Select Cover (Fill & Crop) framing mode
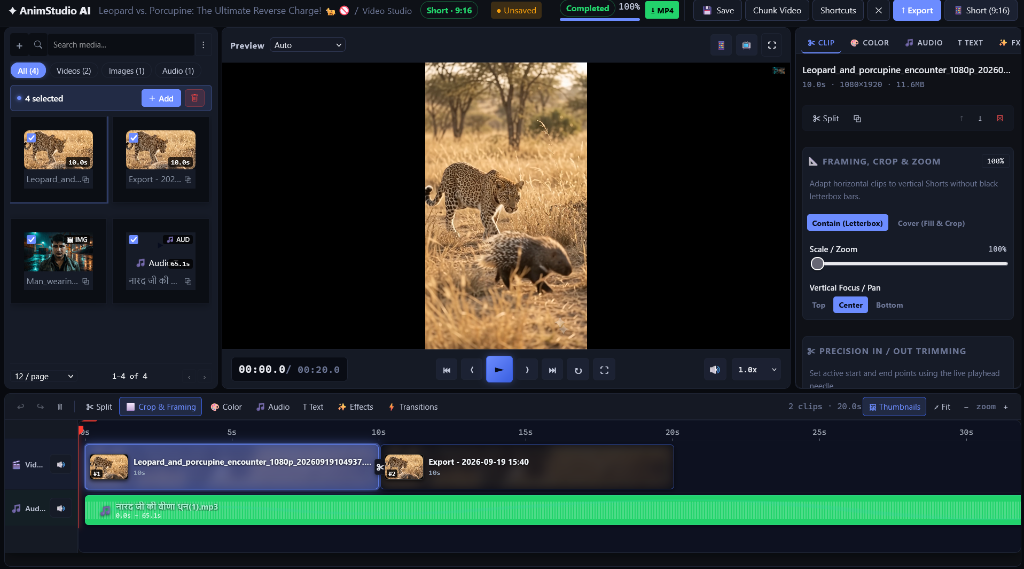 931,223
